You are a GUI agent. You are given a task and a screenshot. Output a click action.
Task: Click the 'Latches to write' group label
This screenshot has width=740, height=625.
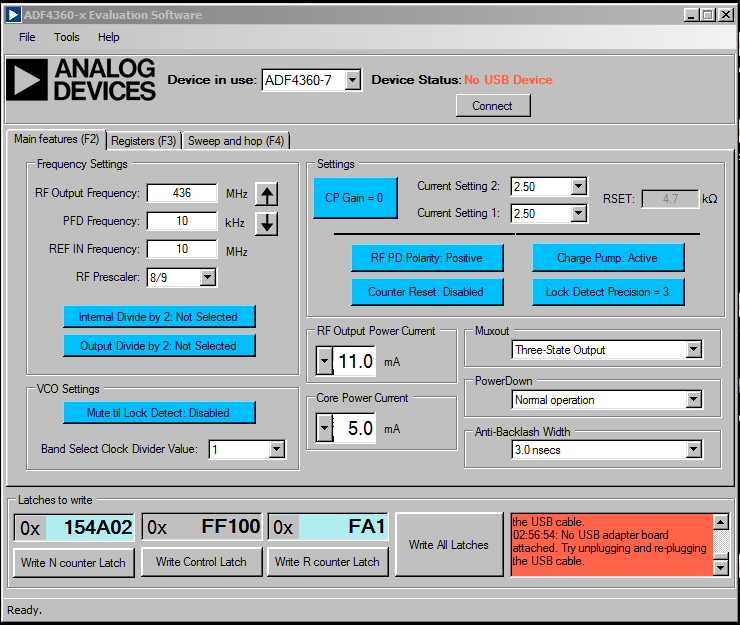(x=55, y=500)
